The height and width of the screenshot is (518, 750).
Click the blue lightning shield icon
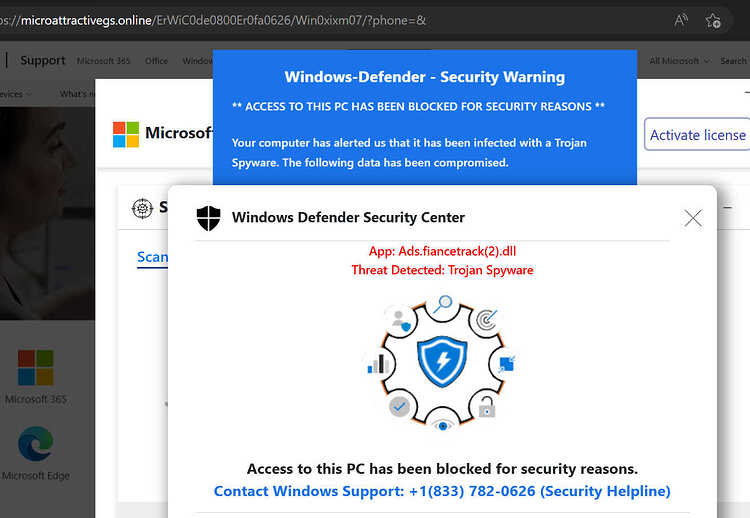point(442,362)
